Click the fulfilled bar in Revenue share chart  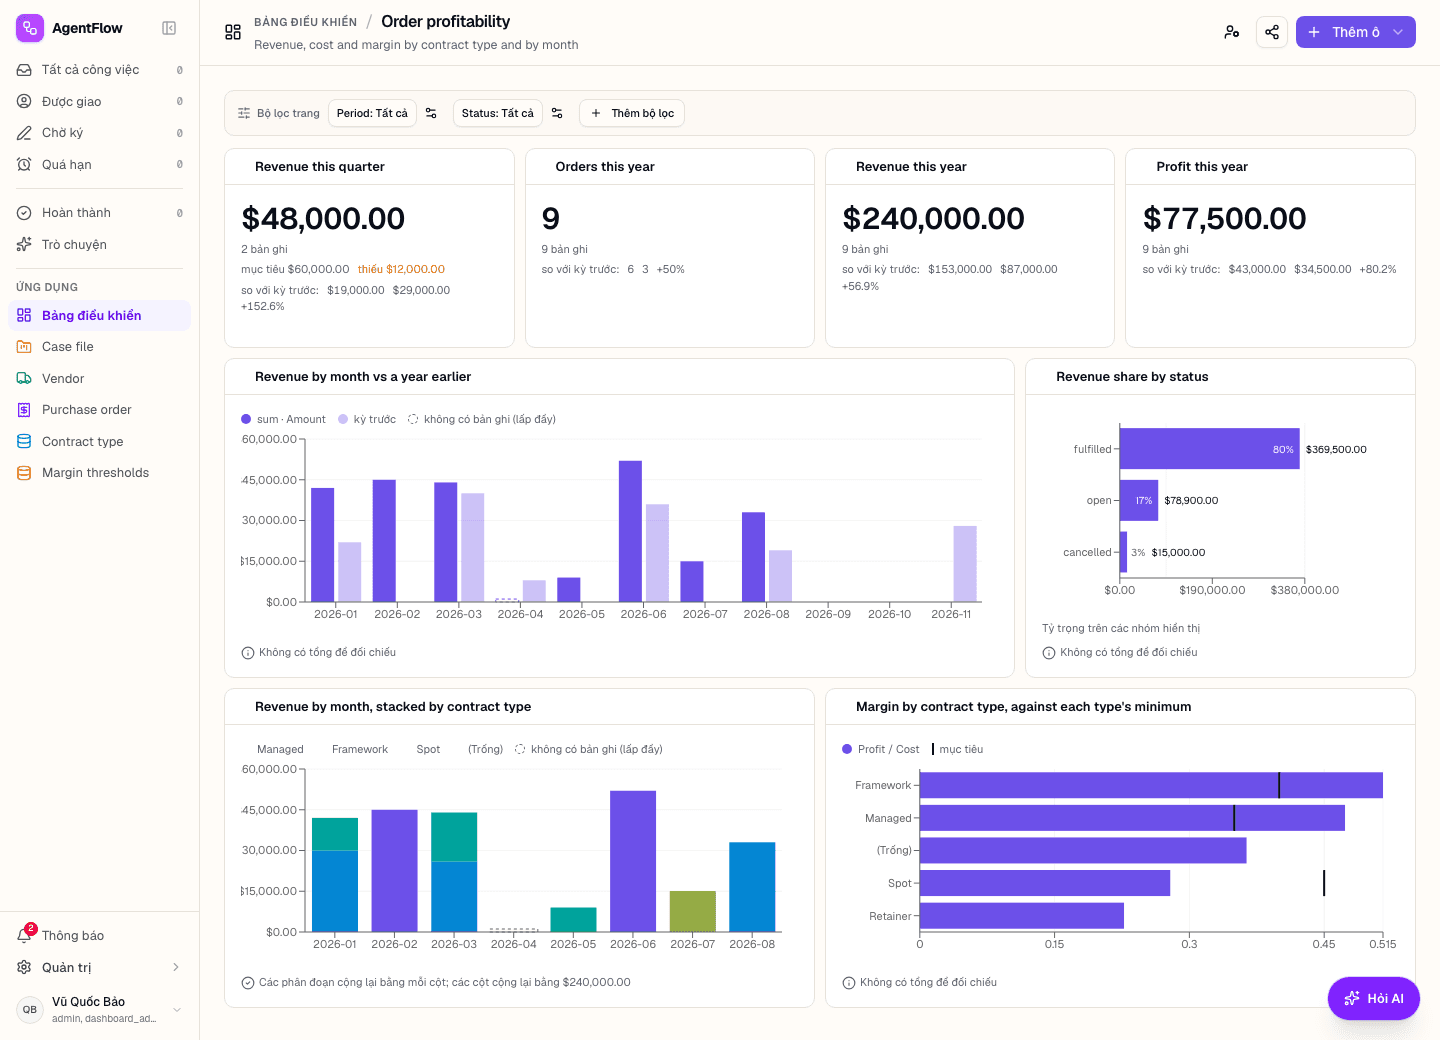[x=1210, y=449]
